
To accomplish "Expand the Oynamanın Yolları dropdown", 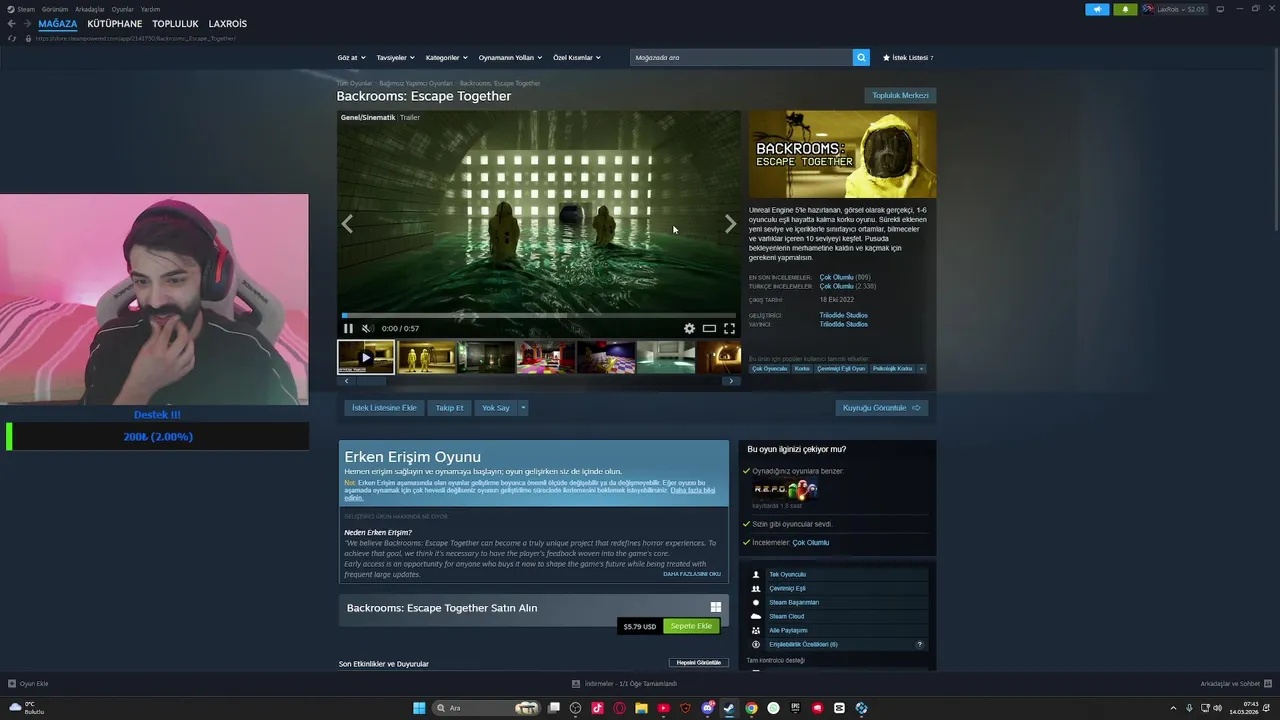I will point(510,58).
